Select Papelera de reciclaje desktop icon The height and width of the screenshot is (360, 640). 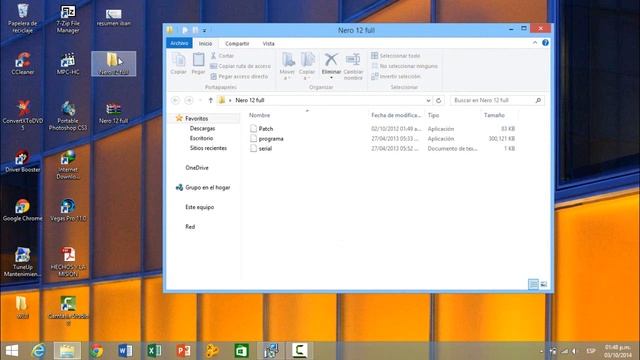tap(22, 18)
